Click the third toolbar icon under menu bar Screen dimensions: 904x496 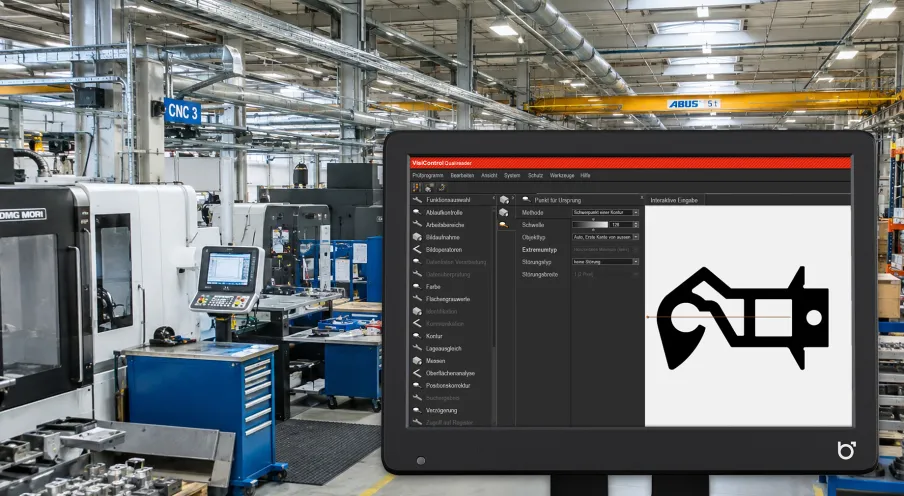442,187
